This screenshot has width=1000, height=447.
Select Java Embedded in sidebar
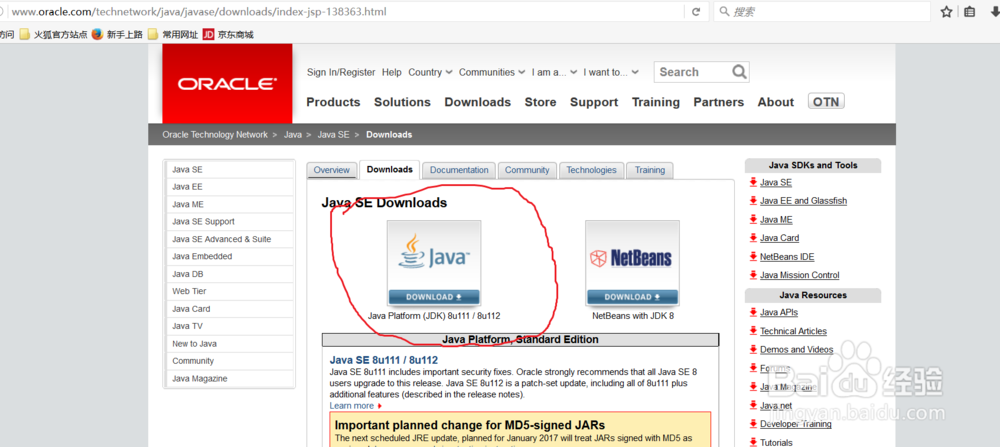point(231,256)
